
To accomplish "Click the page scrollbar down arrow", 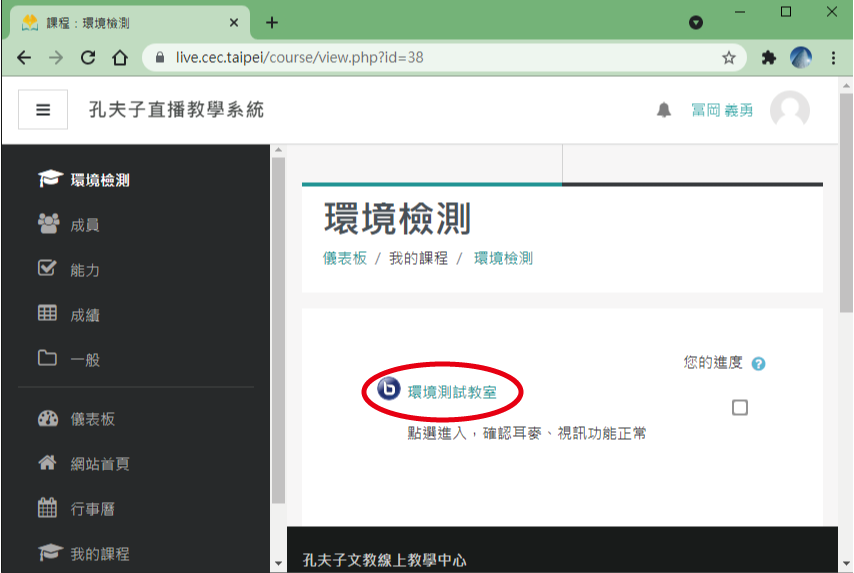I will 846,564.
